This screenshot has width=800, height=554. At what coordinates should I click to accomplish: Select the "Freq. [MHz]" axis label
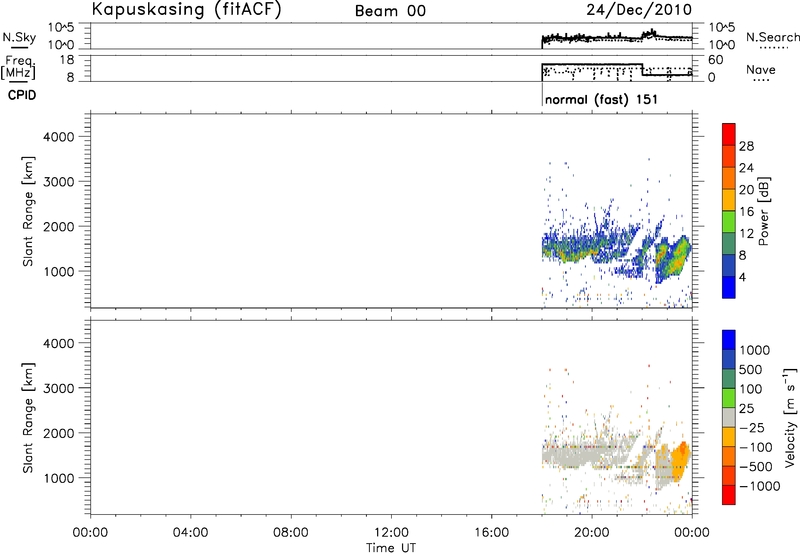(x=20, y=67)
